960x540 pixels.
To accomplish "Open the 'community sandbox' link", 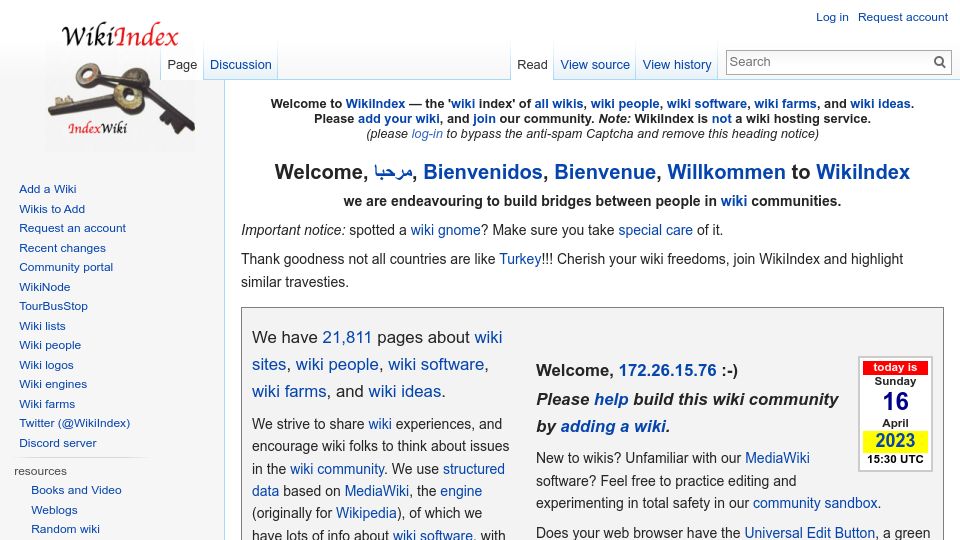I will point(815,503).
